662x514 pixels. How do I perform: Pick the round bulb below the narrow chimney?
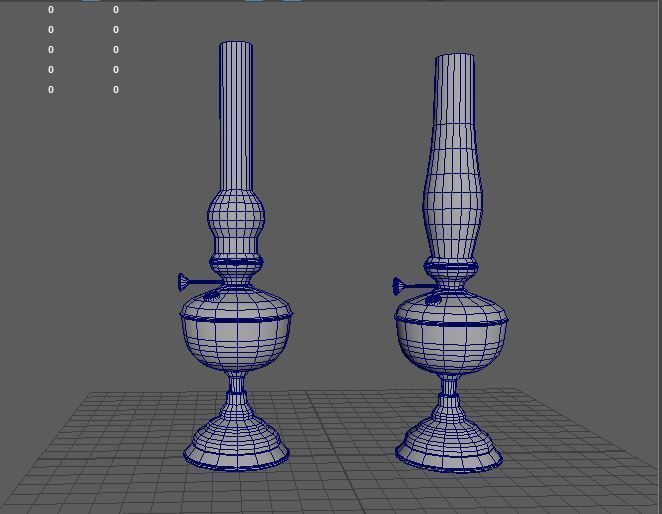click(236, 216)
